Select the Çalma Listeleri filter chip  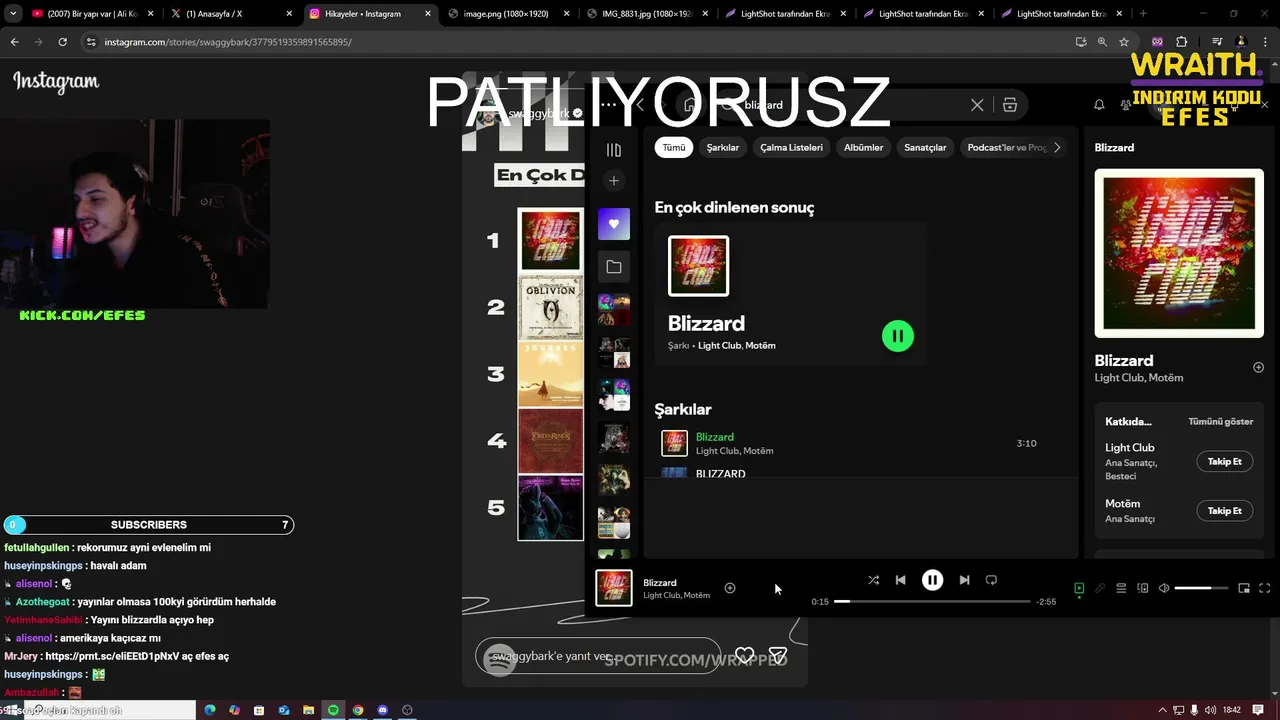(x=791, y=147)
